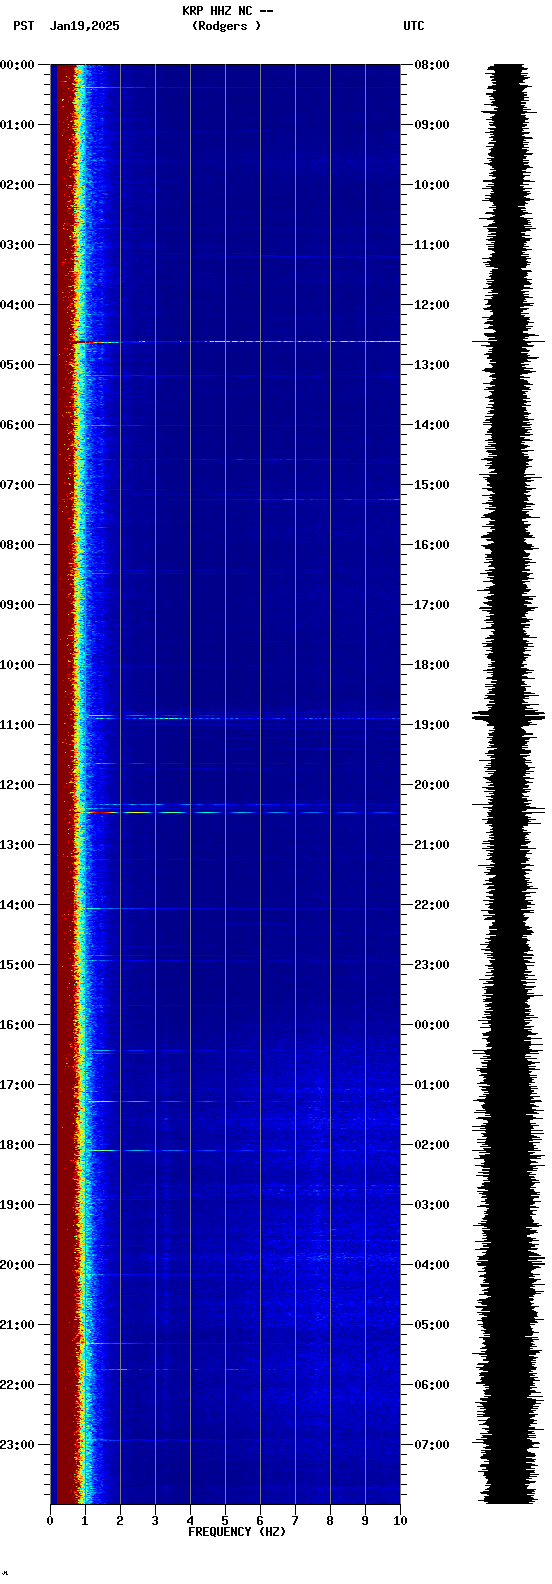Click the 5 Hz frequency axis label
The height and width of the screenshot is (1584, 552).
(x=225, y=1521)
